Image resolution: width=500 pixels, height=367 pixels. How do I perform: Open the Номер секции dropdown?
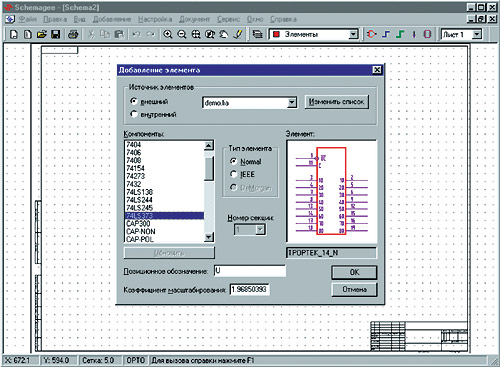tap(260, 229)
